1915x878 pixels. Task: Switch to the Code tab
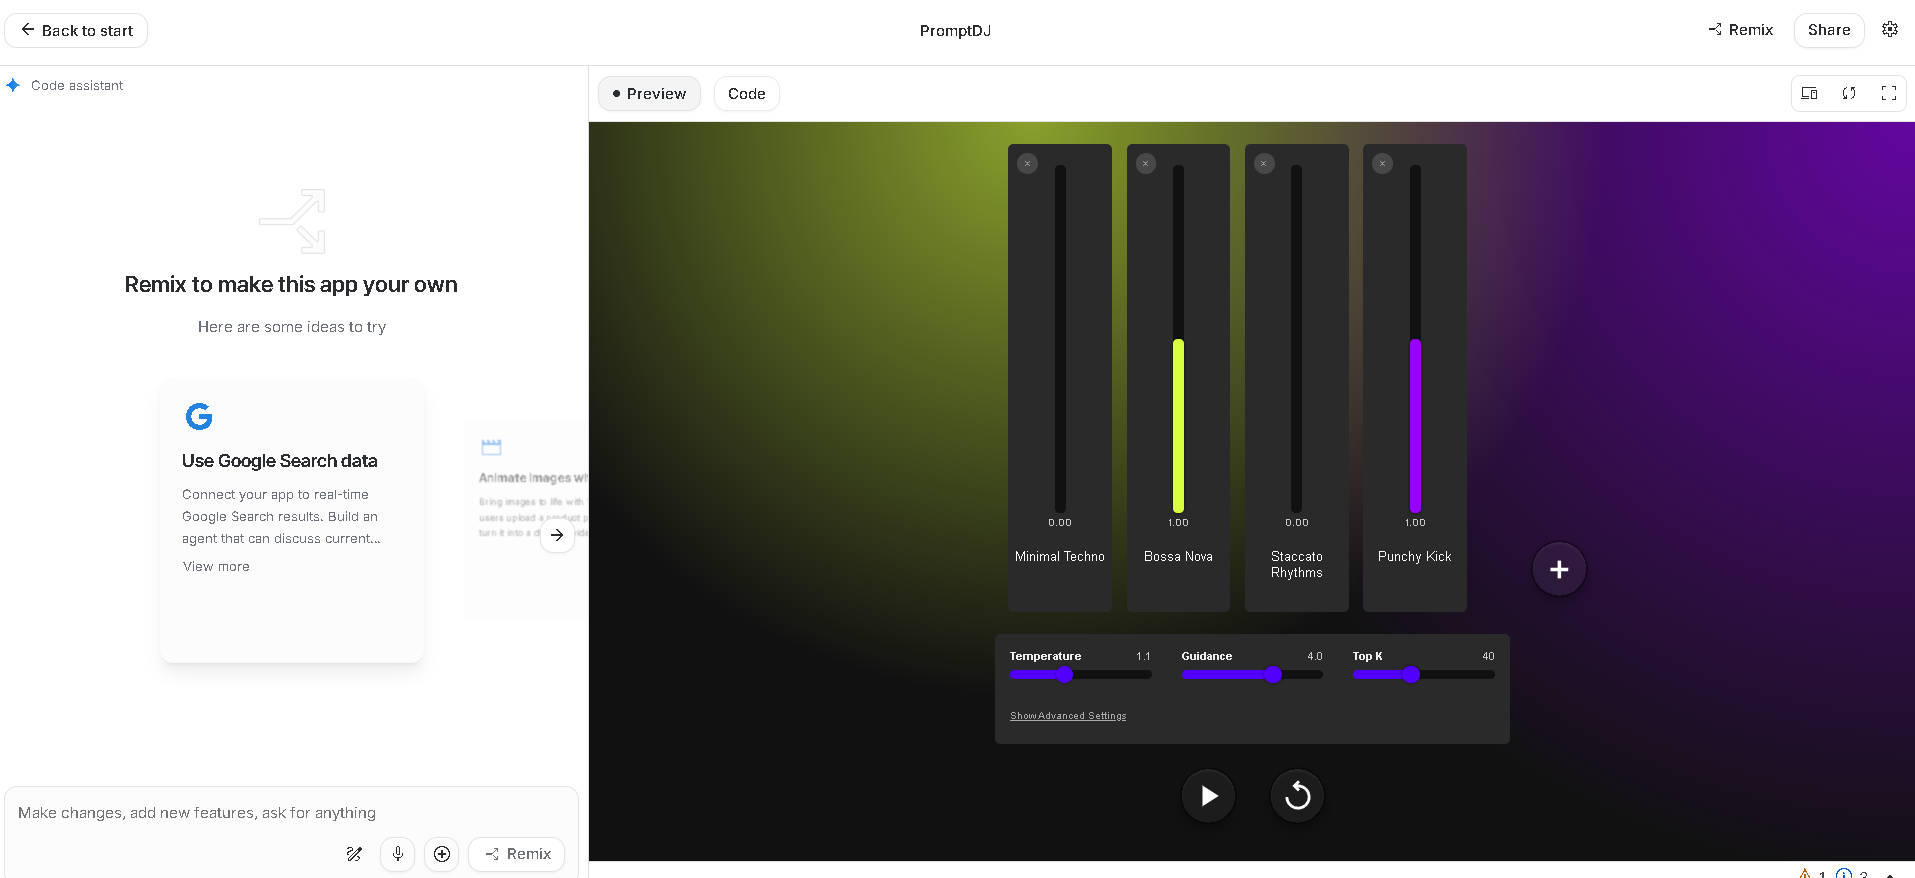746,94
